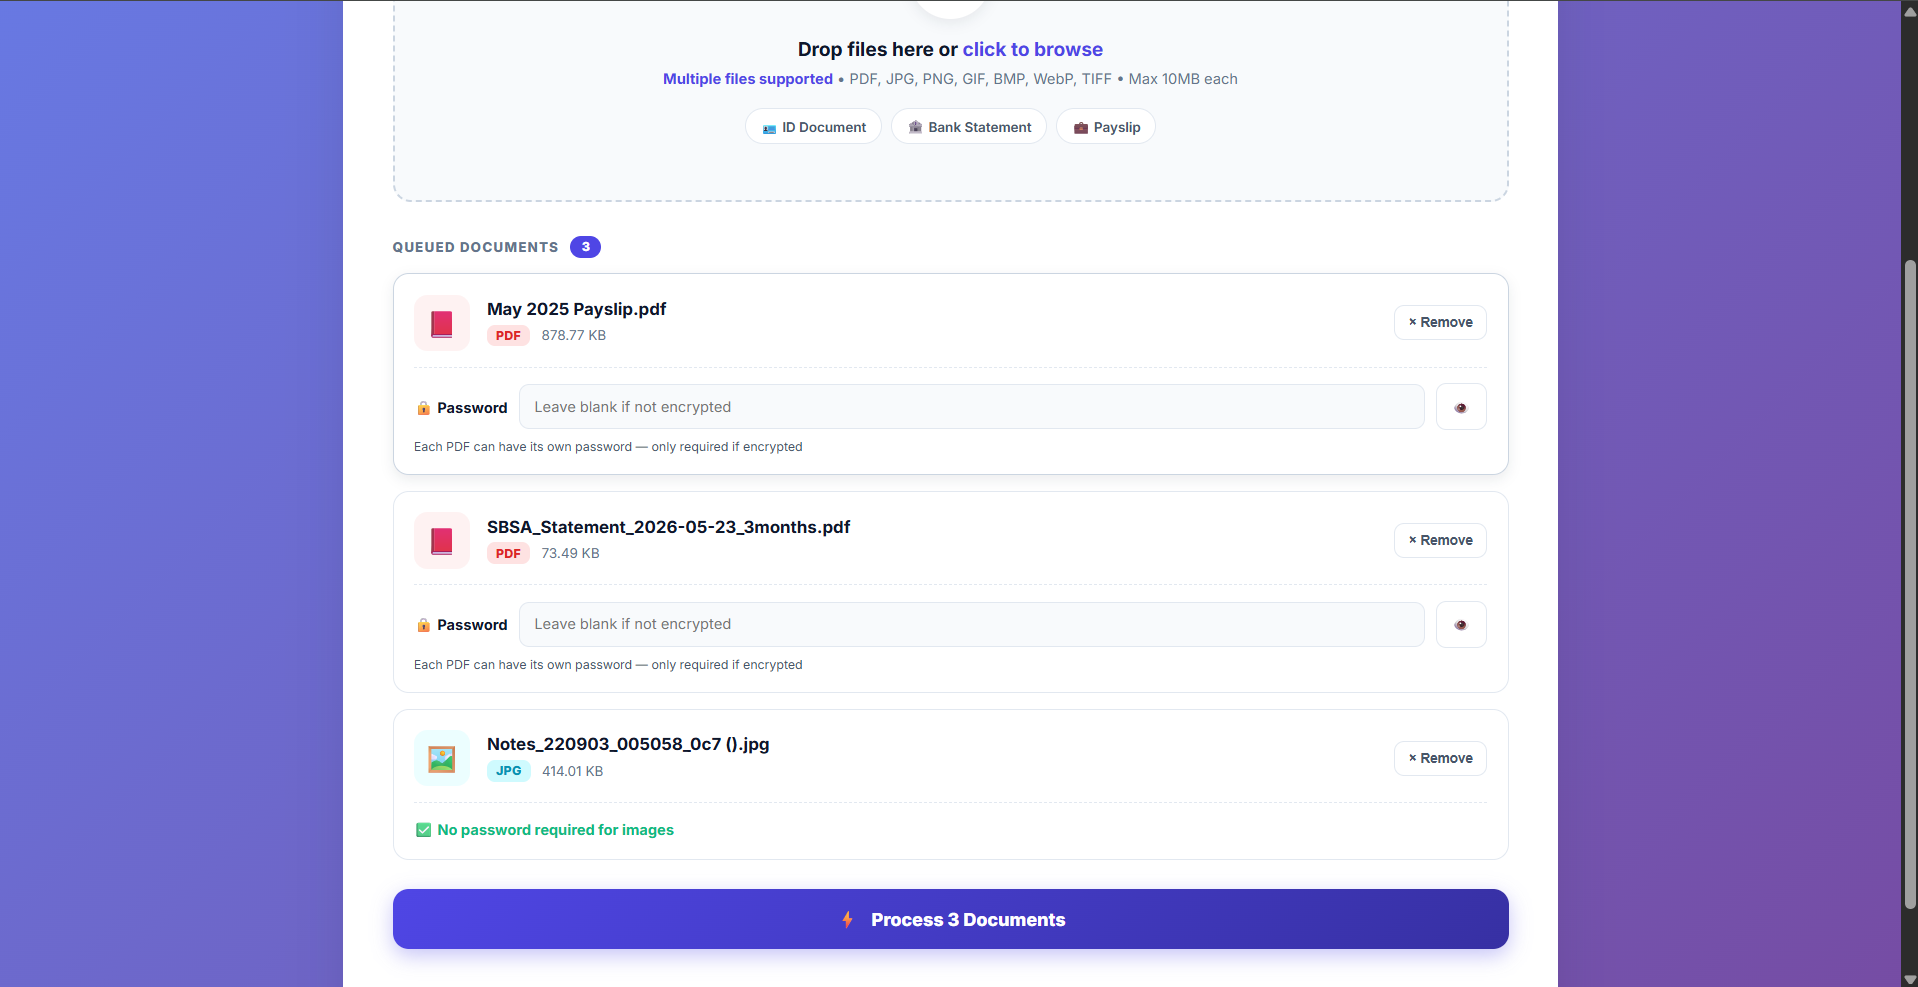Viewport: 1918px width, 987px height.
Task: Click the PDF badge under May 2025 Payslip
Action: [x=508, y=336]
